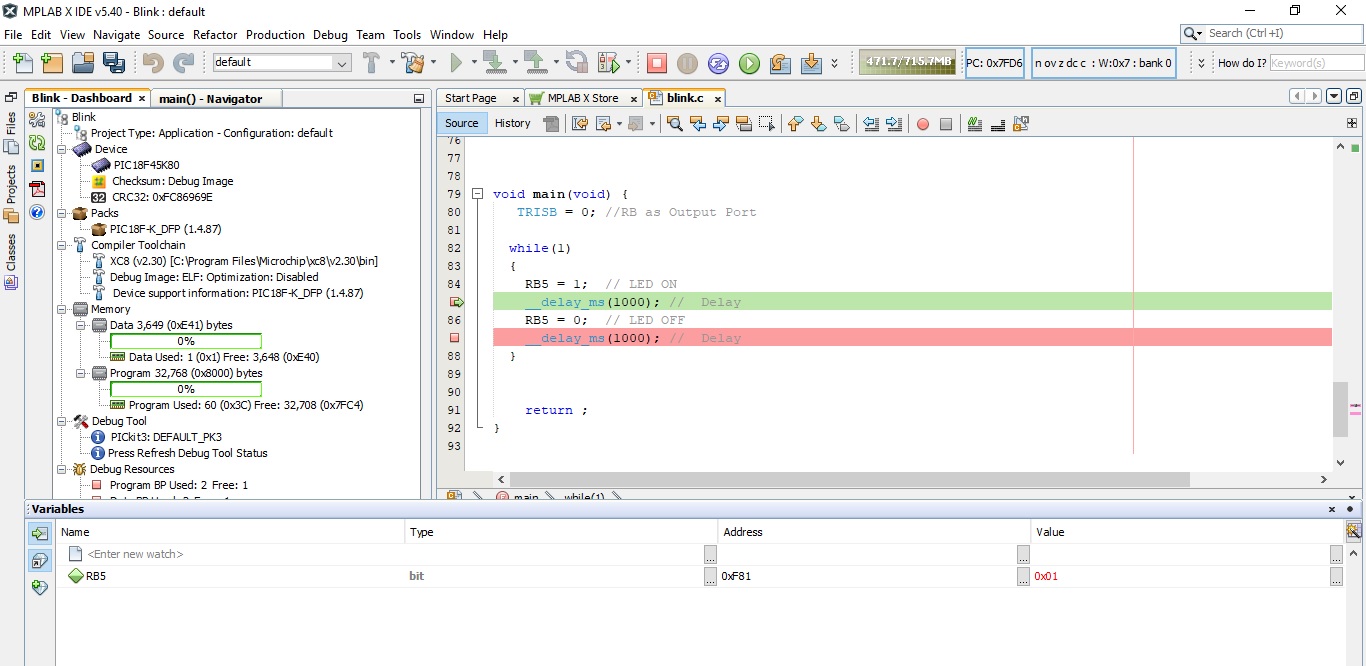Screen dimensions: 1366x666
Task: Open configuration dropdown showing default
Action: (x=282, y=62)
